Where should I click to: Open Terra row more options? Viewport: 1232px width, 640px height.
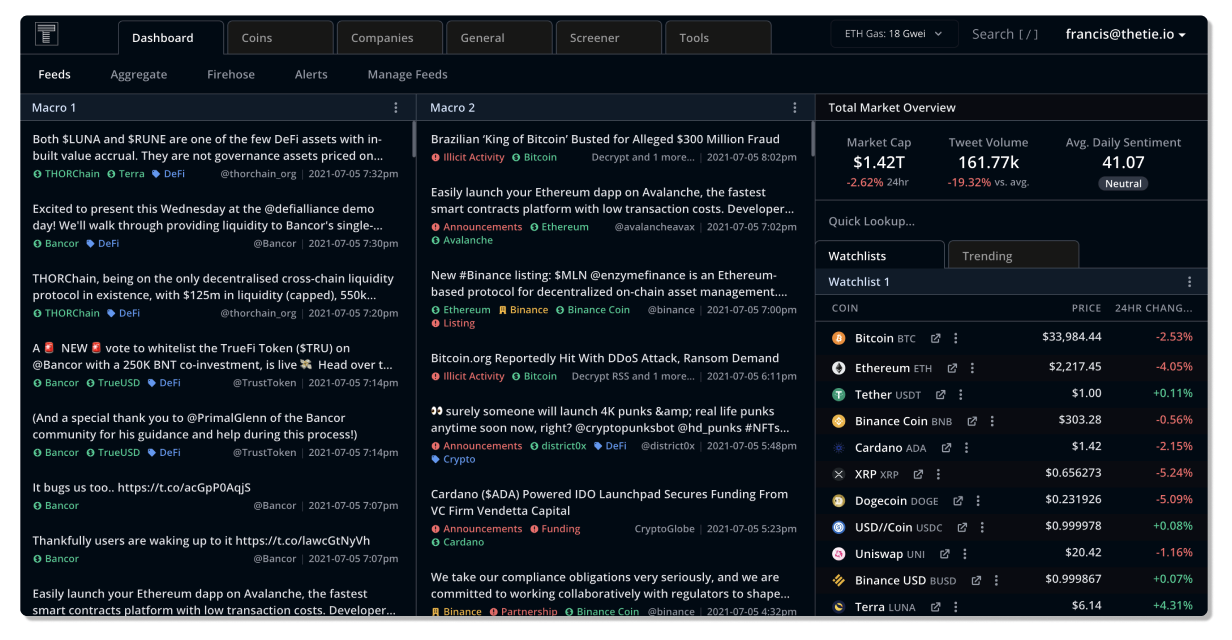coord(956,607)
